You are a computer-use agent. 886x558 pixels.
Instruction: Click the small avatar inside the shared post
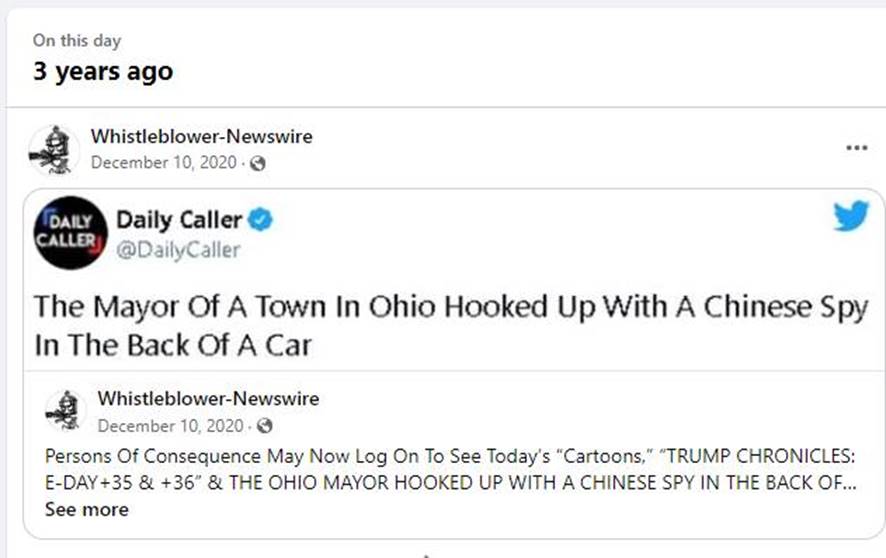pyautogui.click(x=66, y=410)
